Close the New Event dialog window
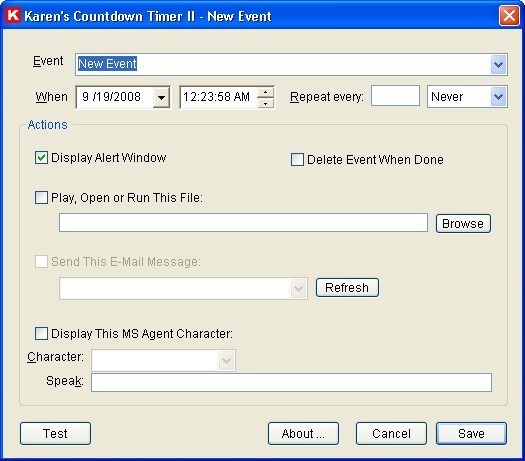Viewport: 525px width, 461px height. click(509, 15)
